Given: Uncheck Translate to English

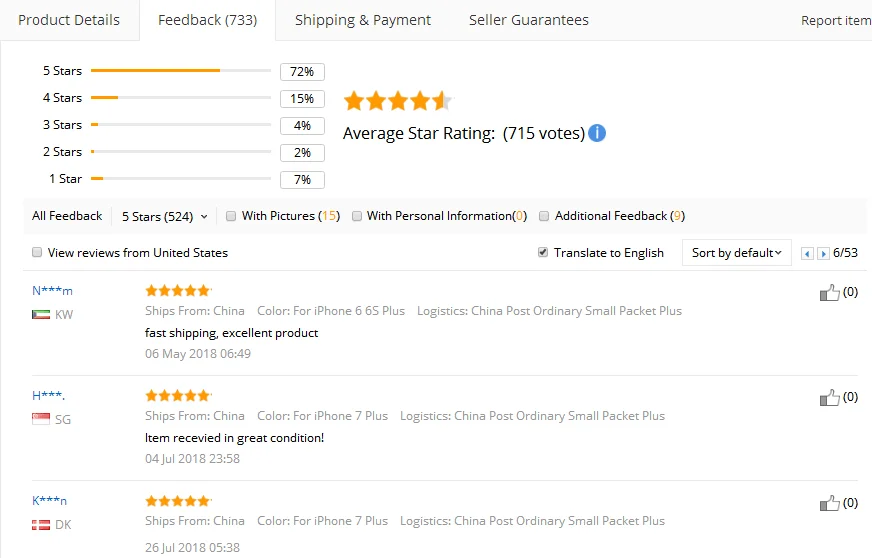Looking at the screenshot, I should tap(543, 253).
